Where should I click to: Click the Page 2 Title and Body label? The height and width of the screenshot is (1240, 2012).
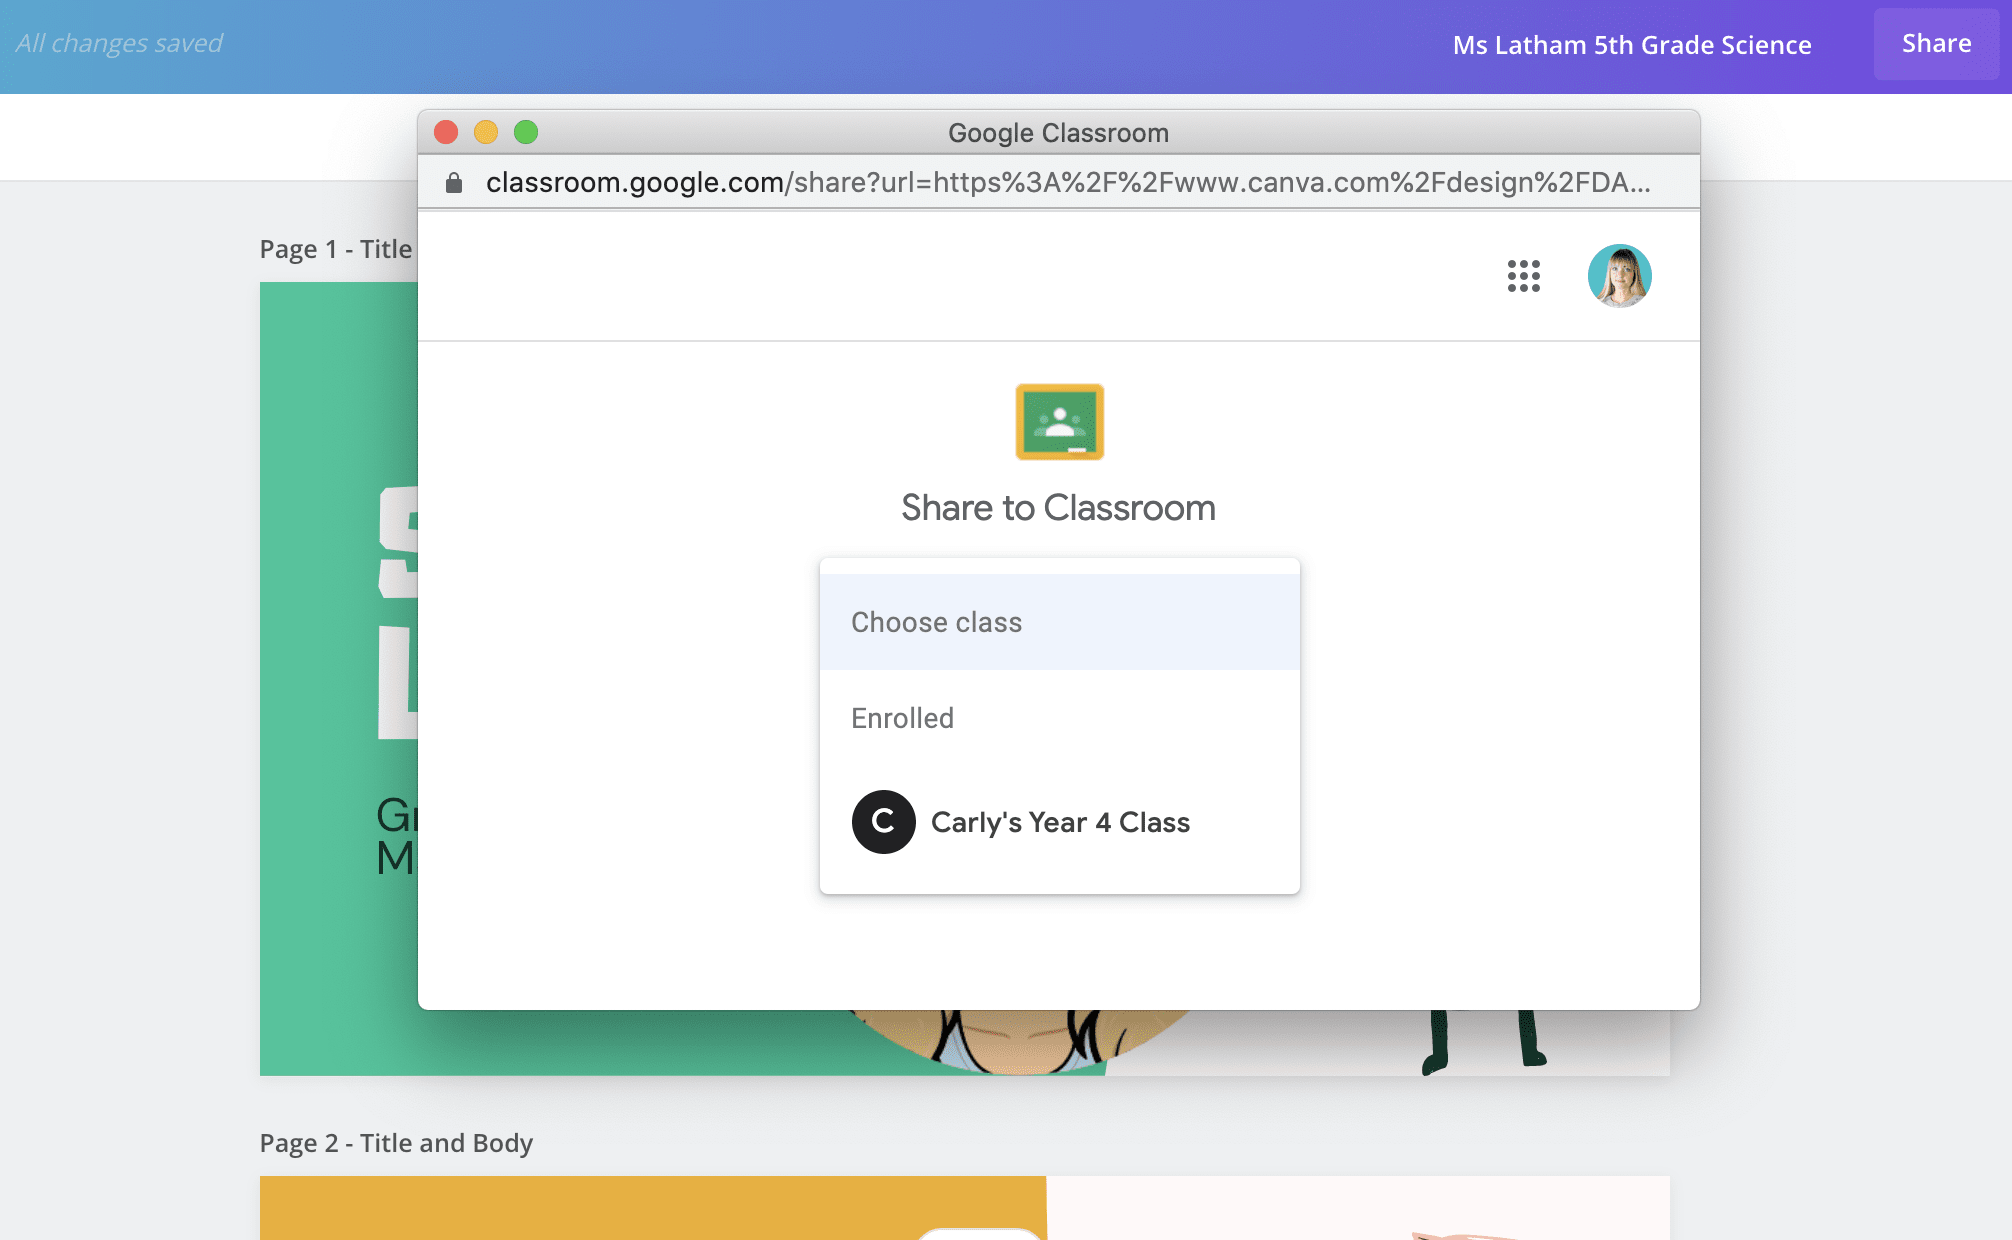tap(396, 1142)
